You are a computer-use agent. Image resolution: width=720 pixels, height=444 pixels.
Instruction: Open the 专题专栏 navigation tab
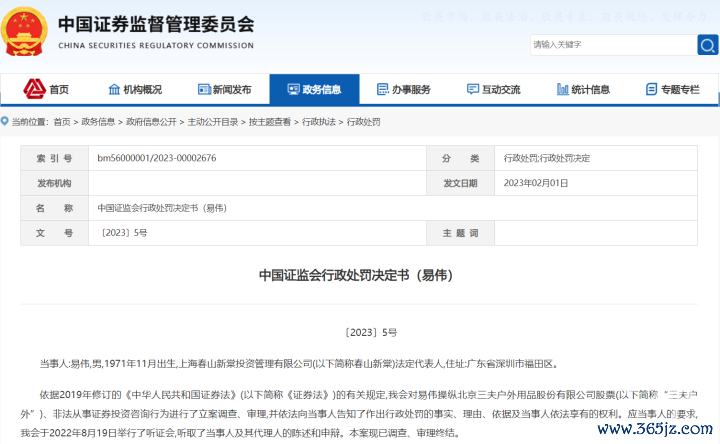pos(673,89)
